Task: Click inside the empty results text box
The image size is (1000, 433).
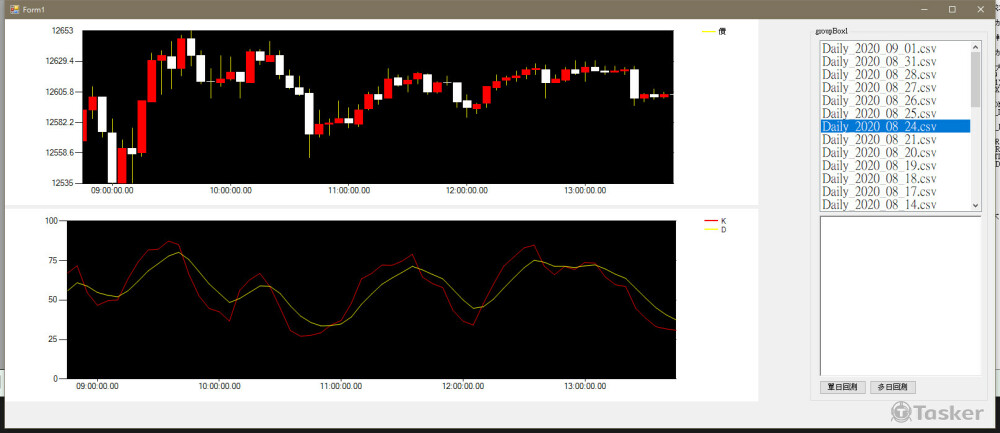Action: coord(900,295)
